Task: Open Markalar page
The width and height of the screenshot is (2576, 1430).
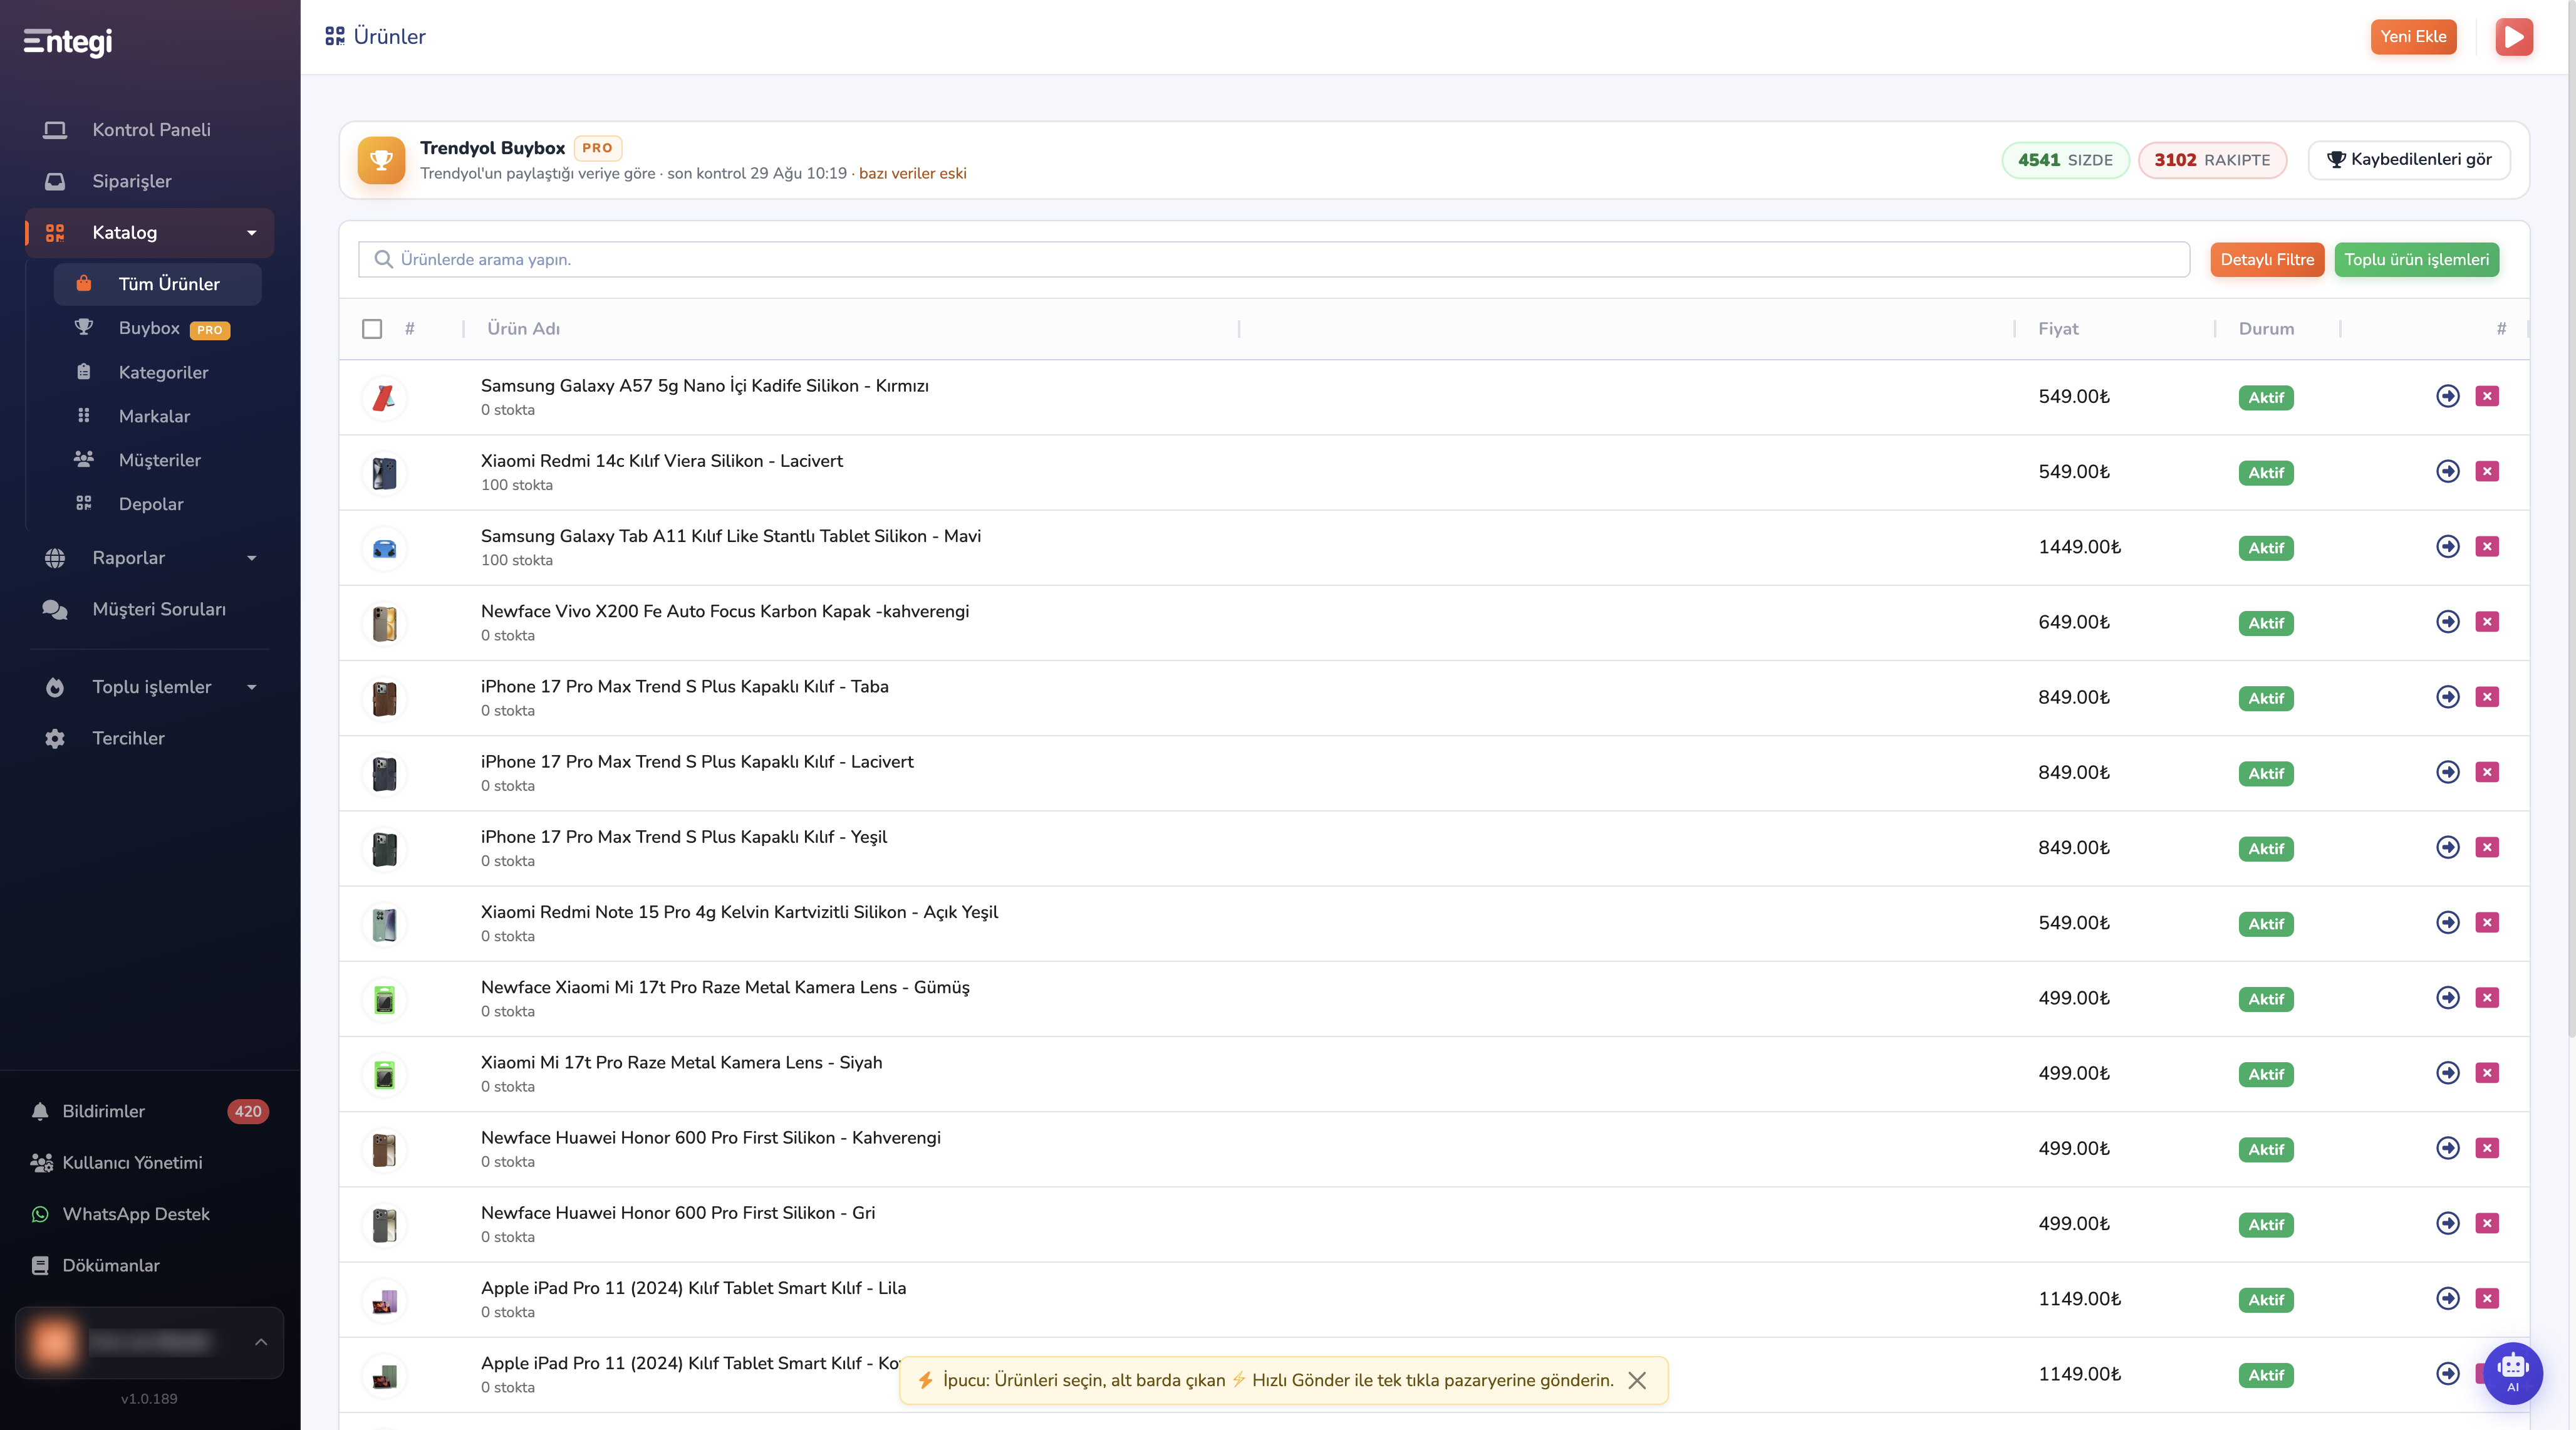Action: [158, 416]
